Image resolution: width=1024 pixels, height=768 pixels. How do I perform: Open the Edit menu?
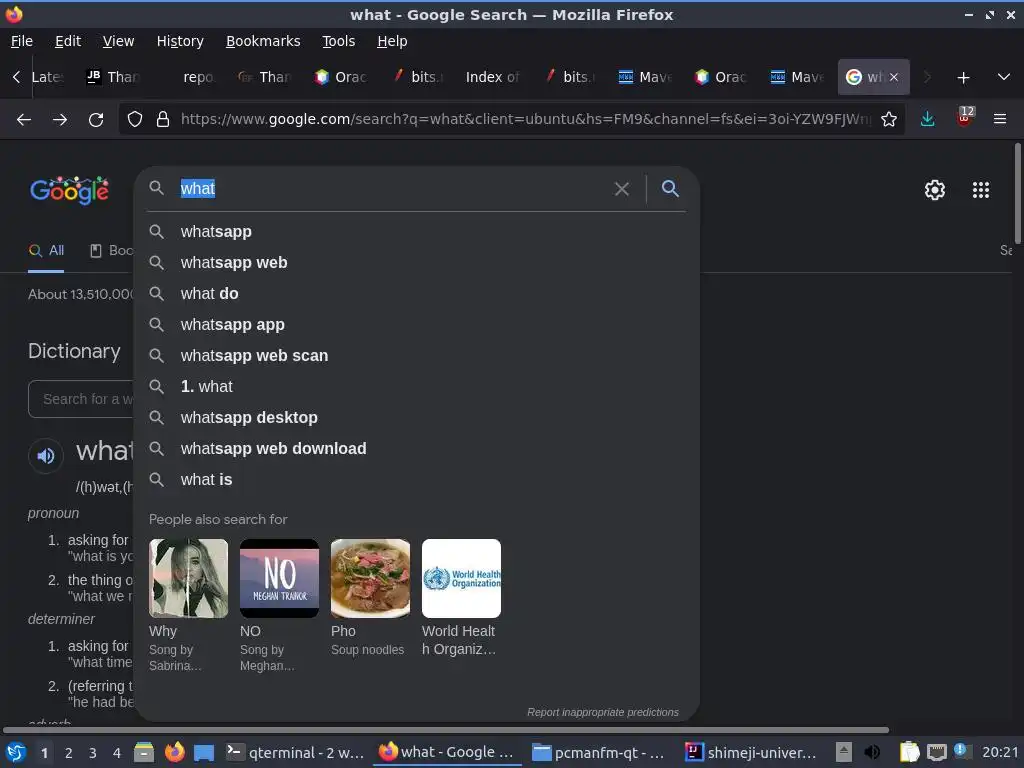tap(68, 41)
